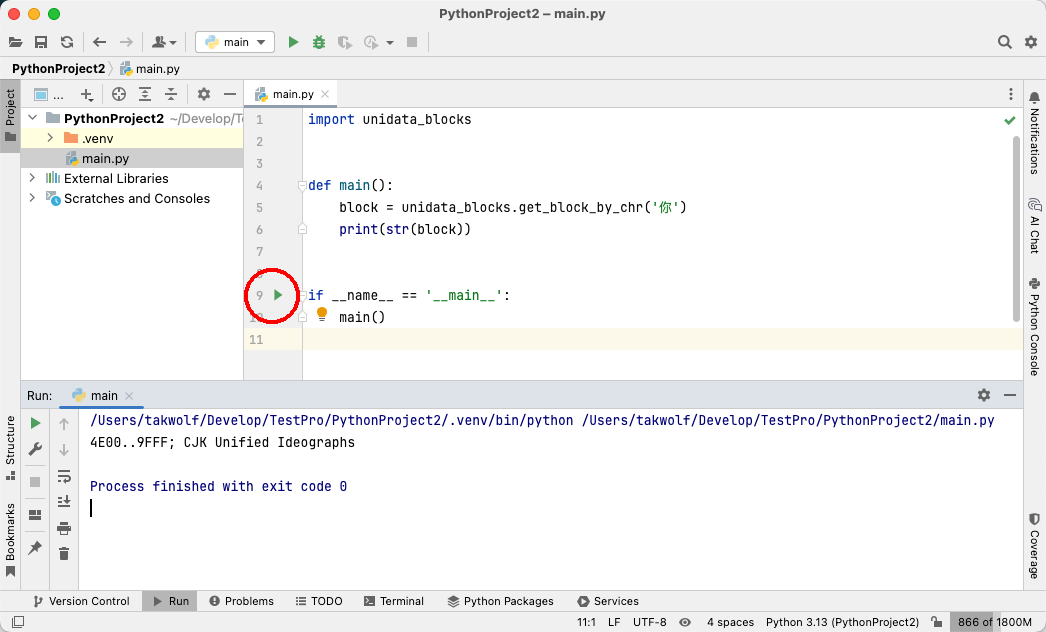Screen dimensions: 1046x632
Task: Save all files with floppy disk icon
Action: point(41,42)
